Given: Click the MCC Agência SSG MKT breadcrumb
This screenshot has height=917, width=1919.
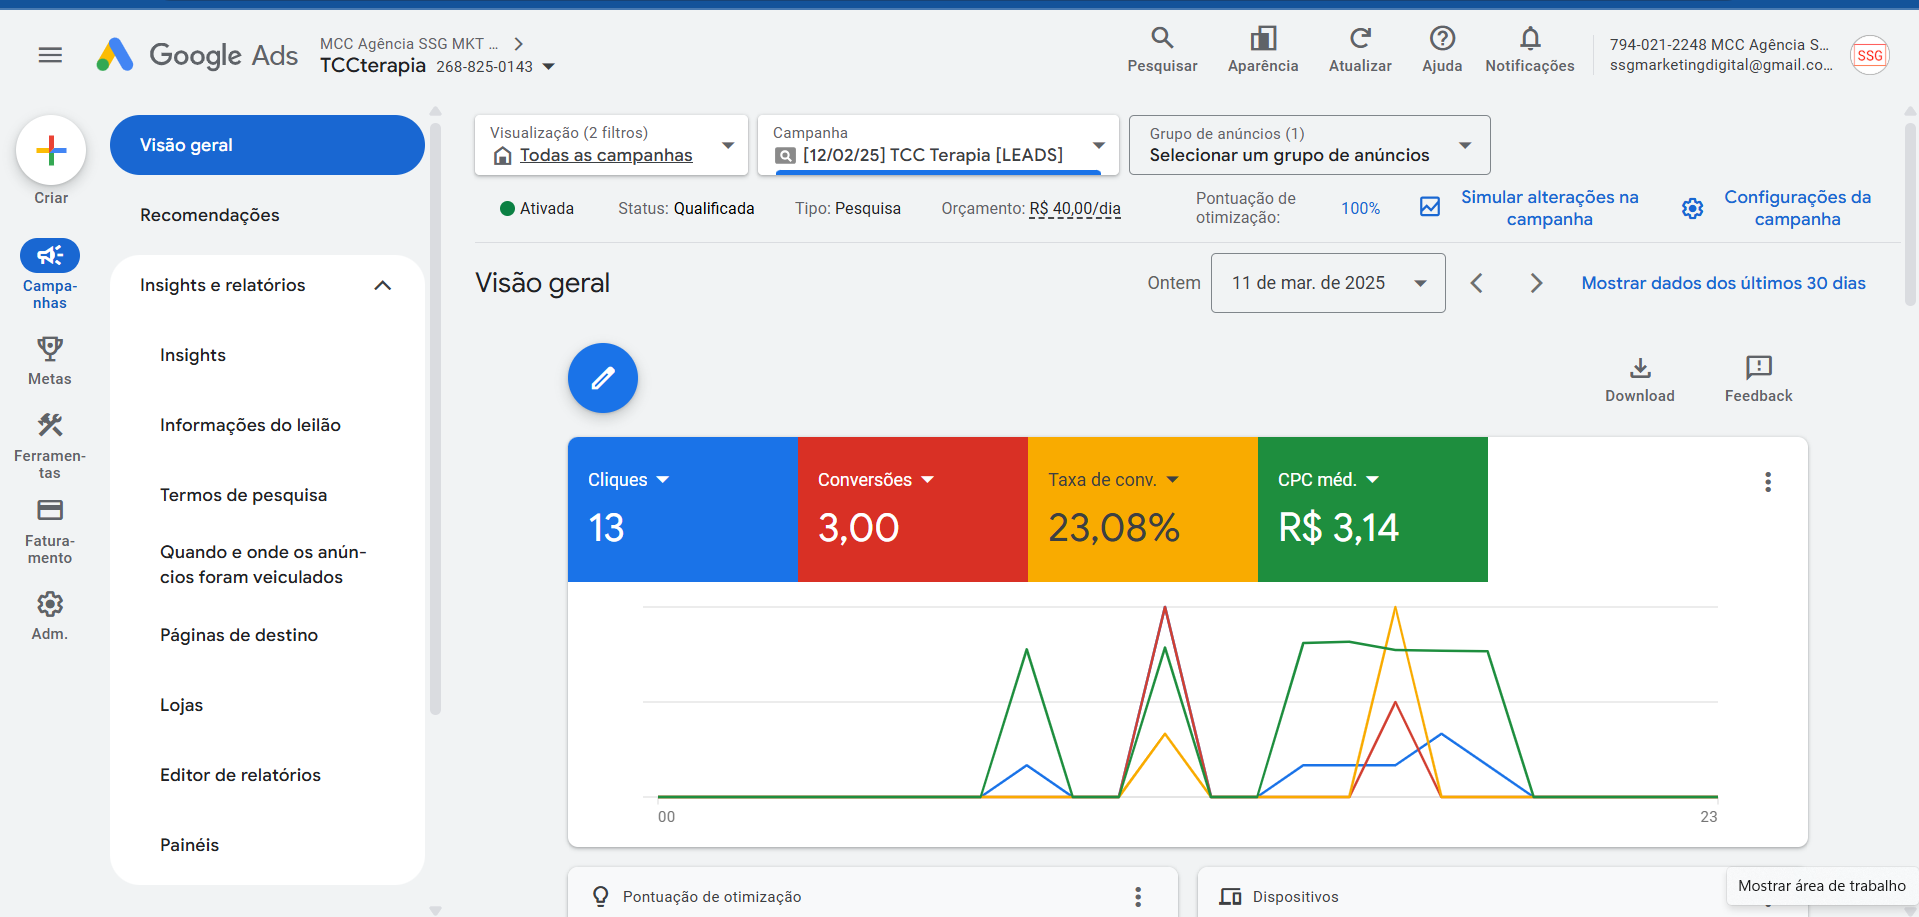Looking at the screenshot, I should point(409,44).
